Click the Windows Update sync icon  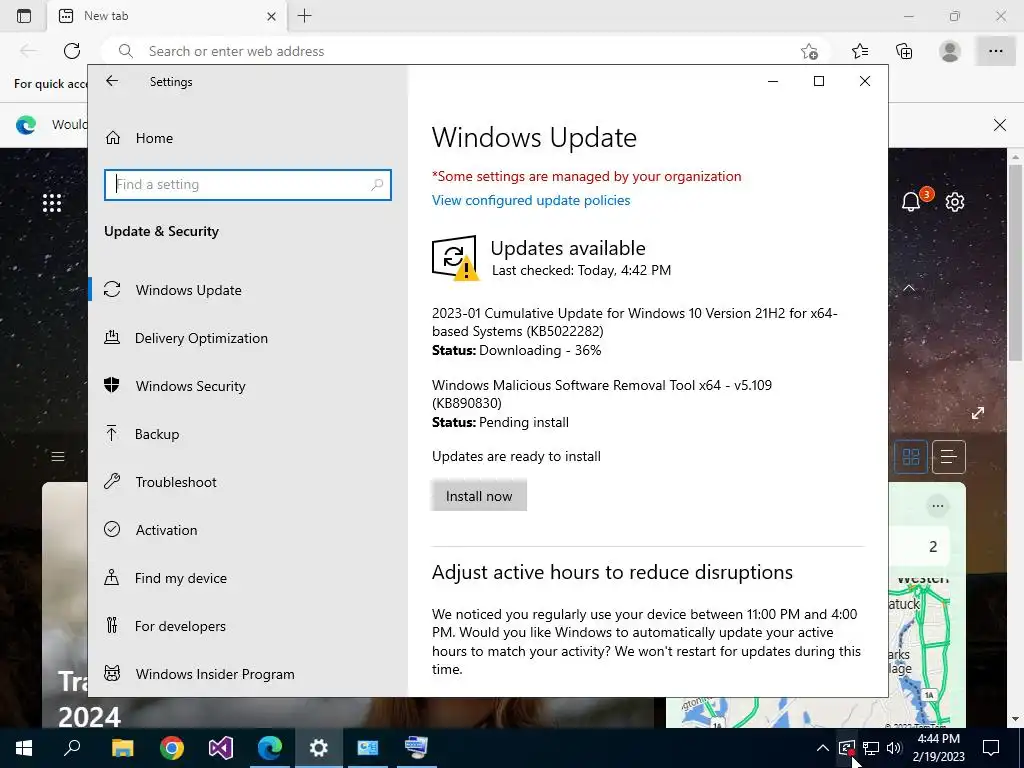112,289
